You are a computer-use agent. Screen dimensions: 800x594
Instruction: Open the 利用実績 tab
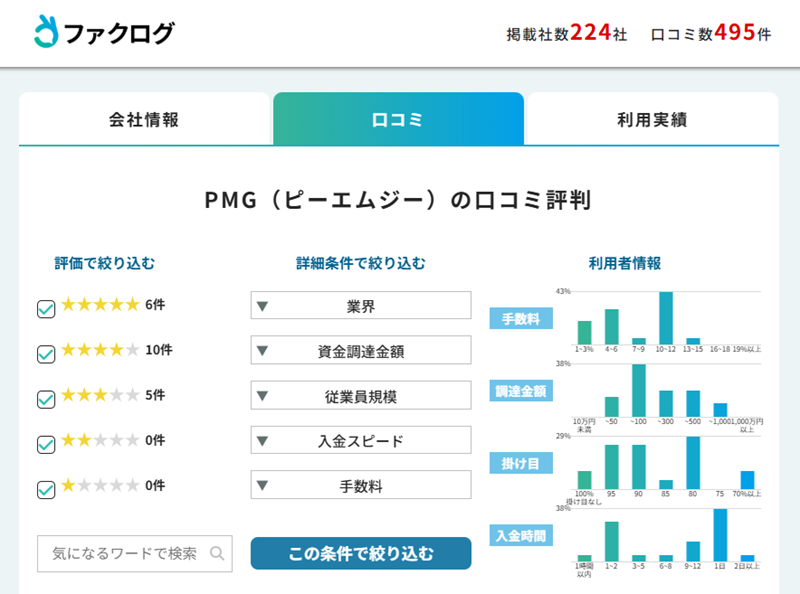(x=652, y=120)
